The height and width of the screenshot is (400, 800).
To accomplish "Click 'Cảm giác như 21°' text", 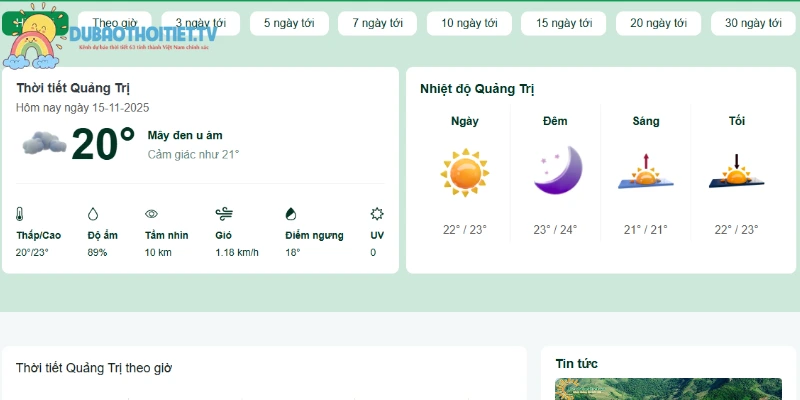I will (193, 155).
